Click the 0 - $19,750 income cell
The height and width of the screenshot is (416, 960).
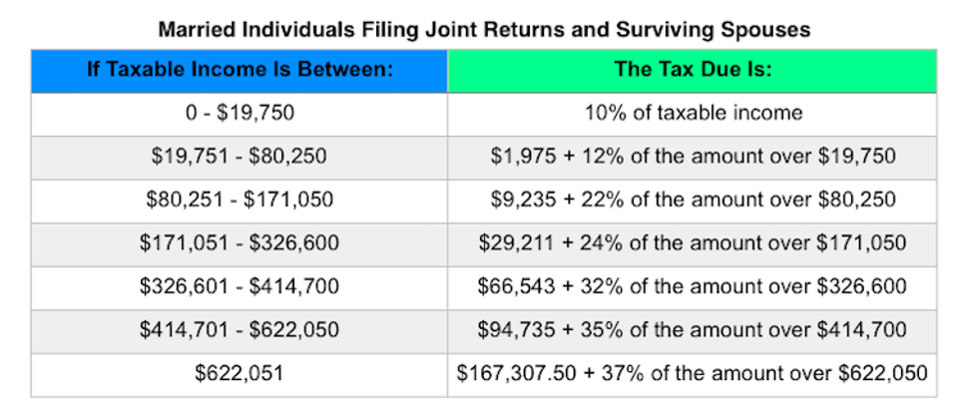click(x=239, y=114)
